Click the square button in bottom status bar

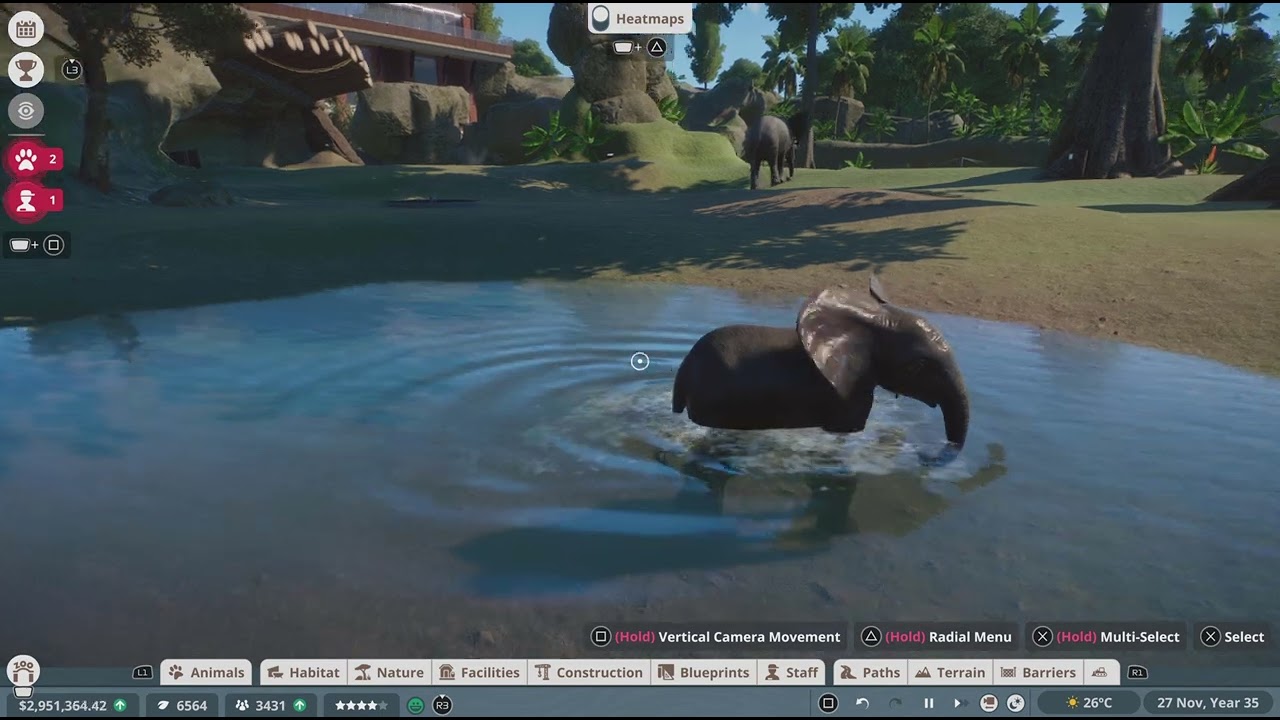point(828,703)
